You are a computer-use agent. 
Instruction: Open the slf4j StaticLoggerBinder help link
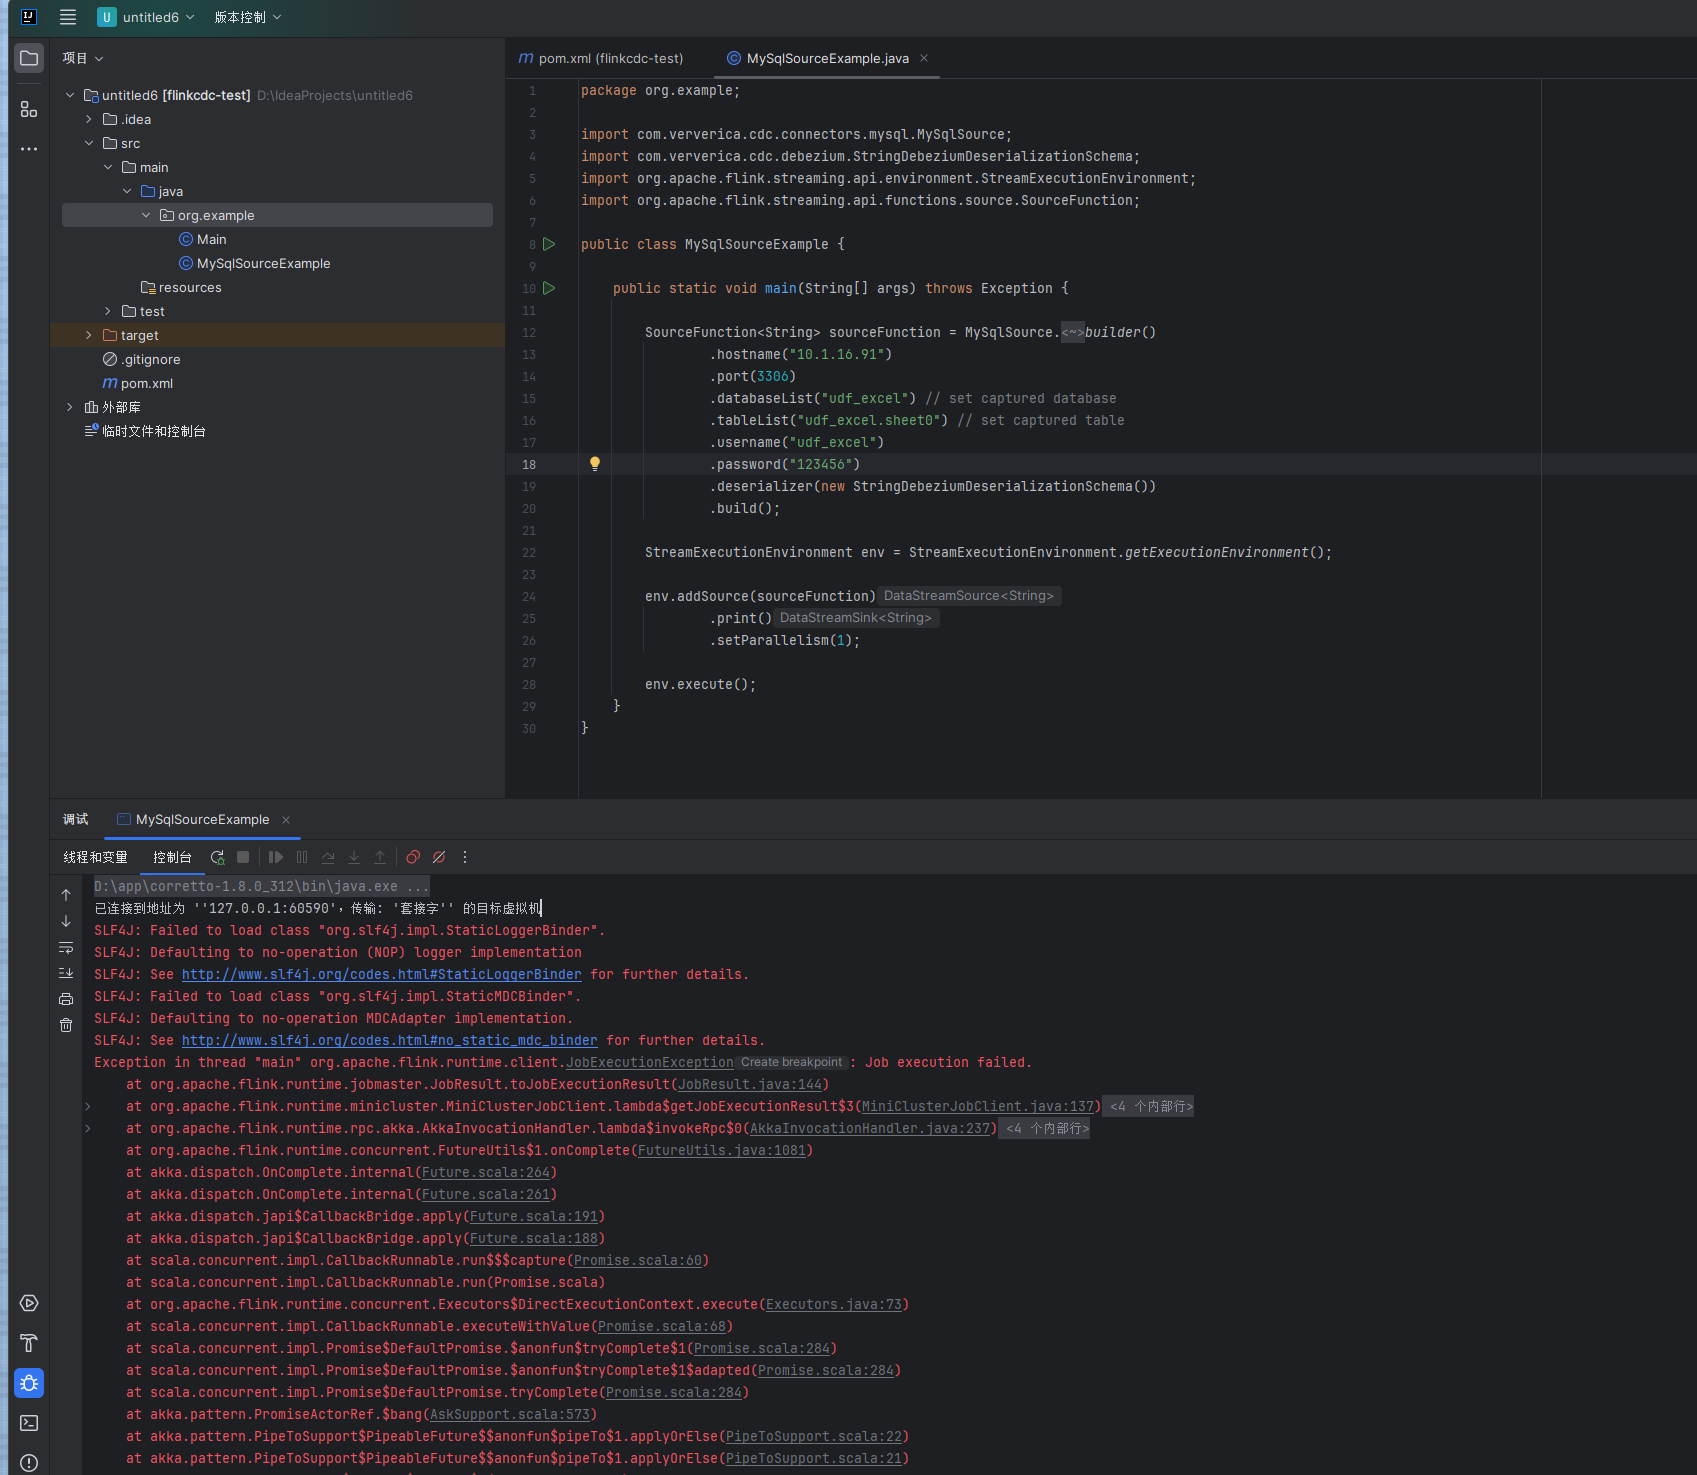[x=381, y=974]
